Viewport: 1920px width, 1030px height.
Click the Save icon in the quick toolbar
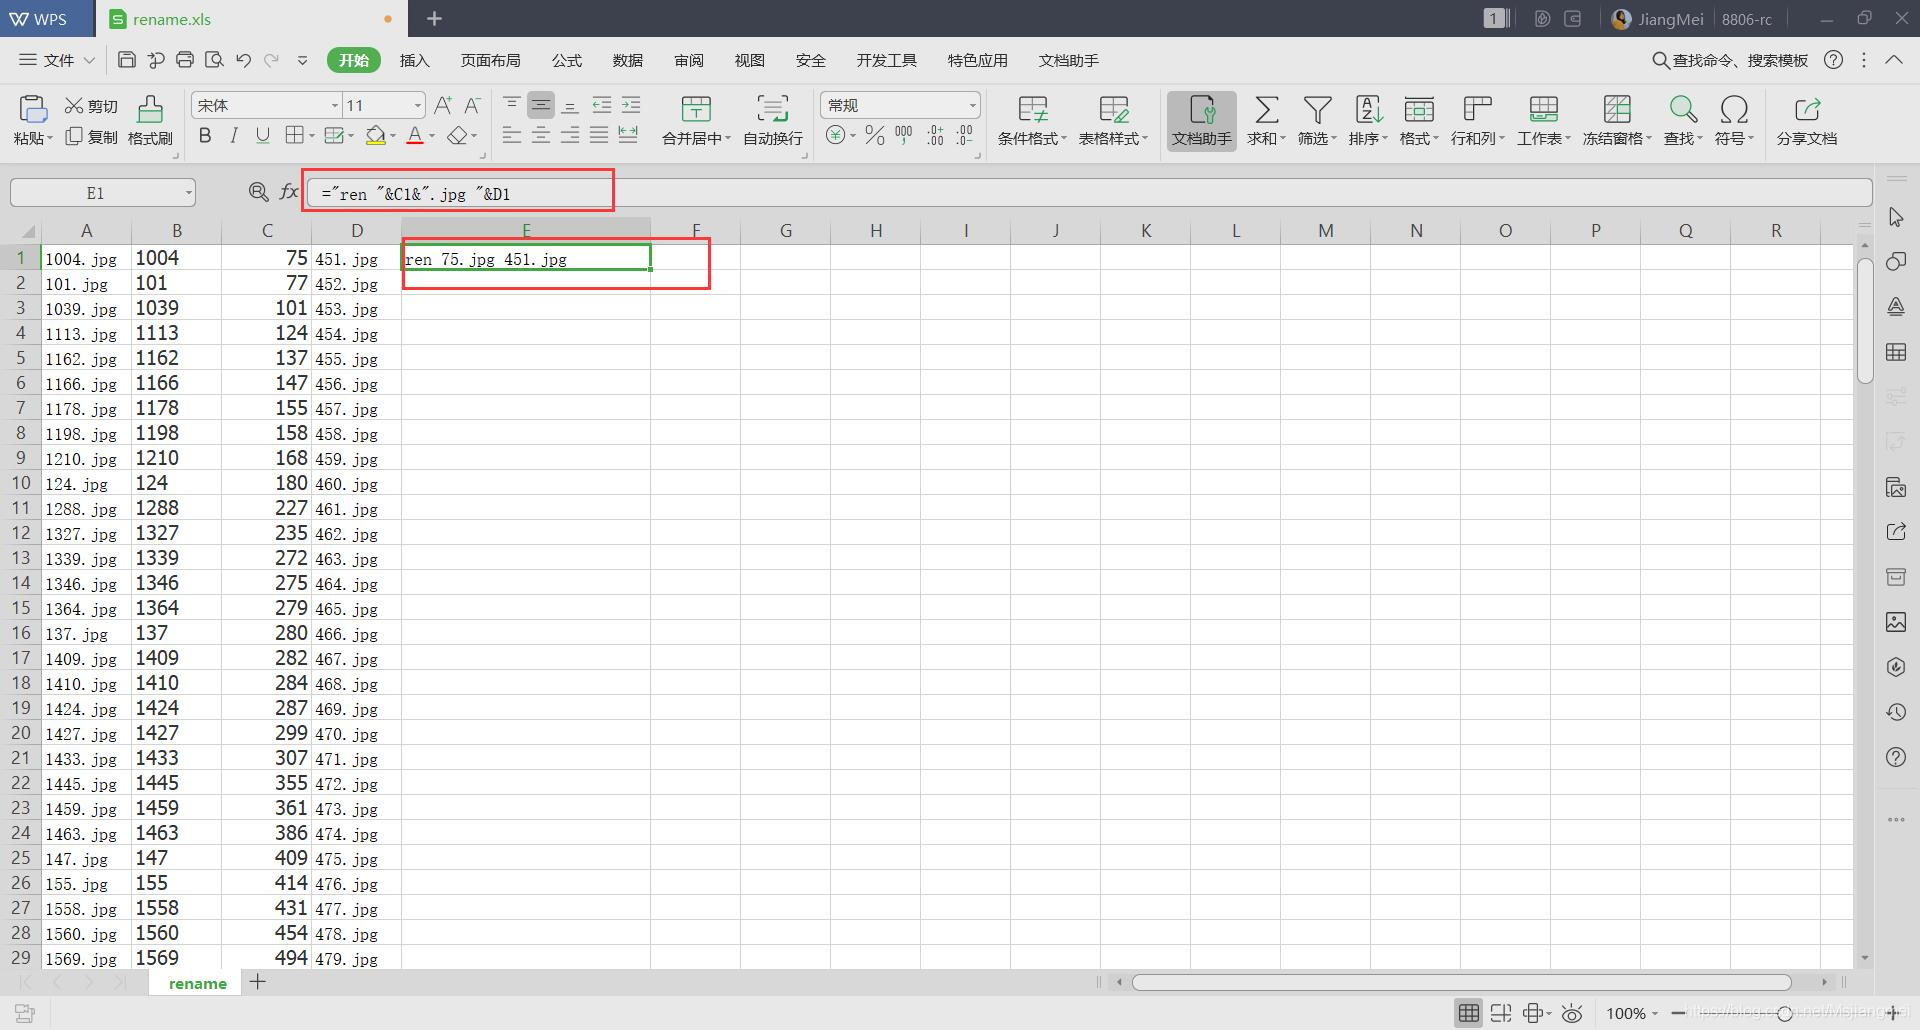coord(126,60)
